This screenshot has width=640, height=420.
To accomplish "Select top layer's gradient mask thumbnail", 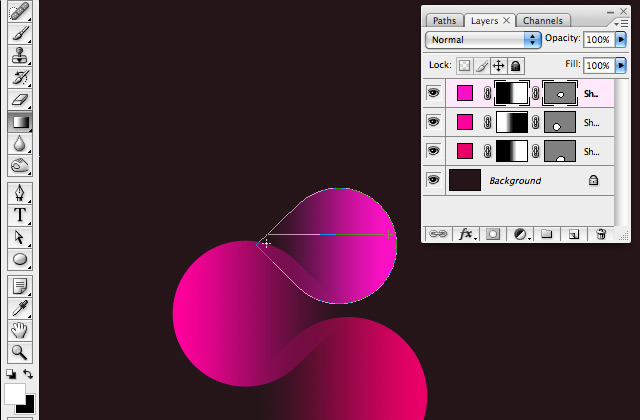I will [x=512, y=93].
